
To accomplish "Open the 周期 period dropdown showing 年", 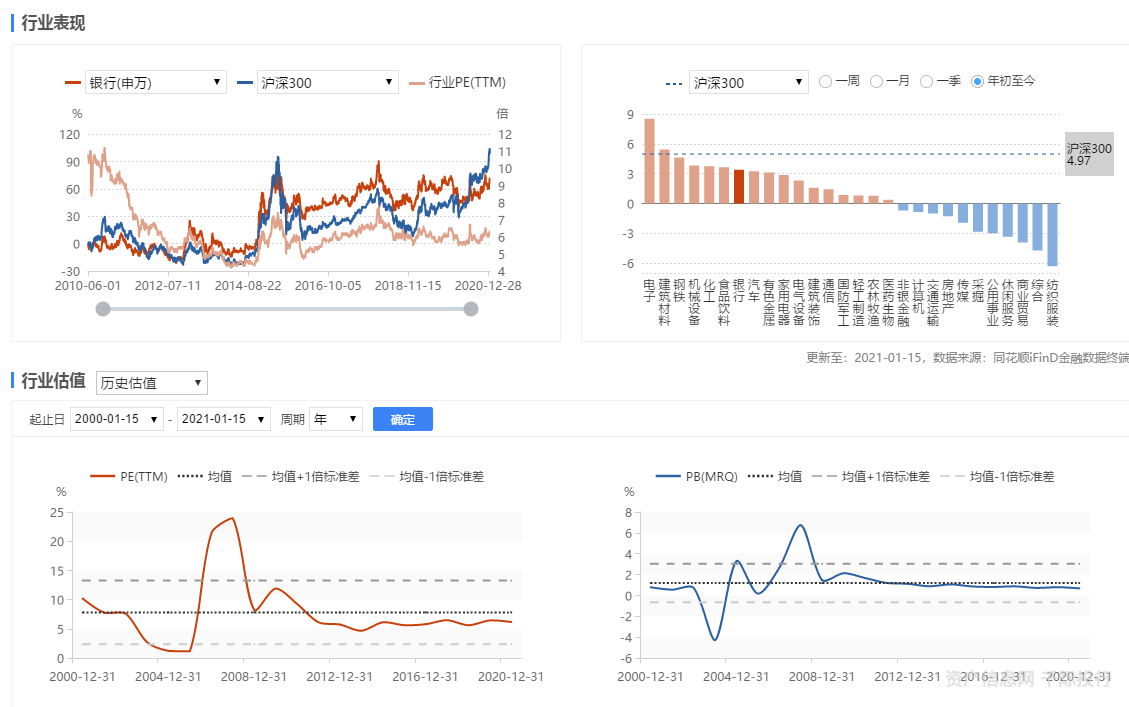I will pyautogui.click(x=335, y=419).
